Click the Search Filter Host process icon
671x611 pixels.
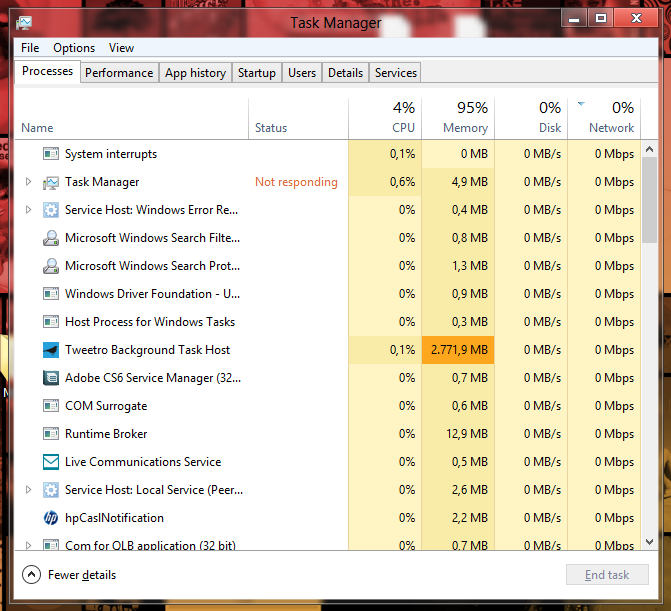click(51, 238)
